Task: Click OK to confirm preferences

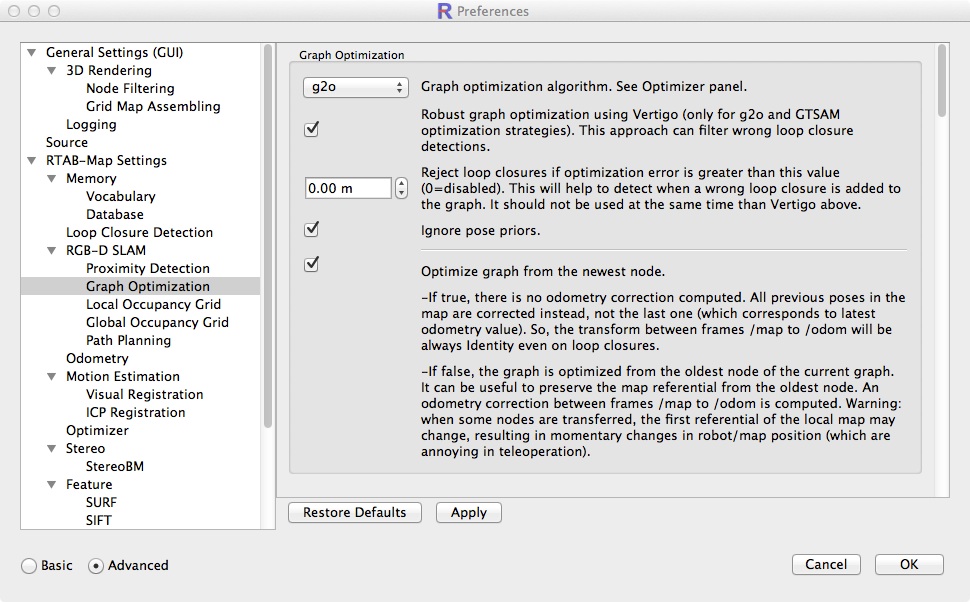Action: click(x=908, y=565)
